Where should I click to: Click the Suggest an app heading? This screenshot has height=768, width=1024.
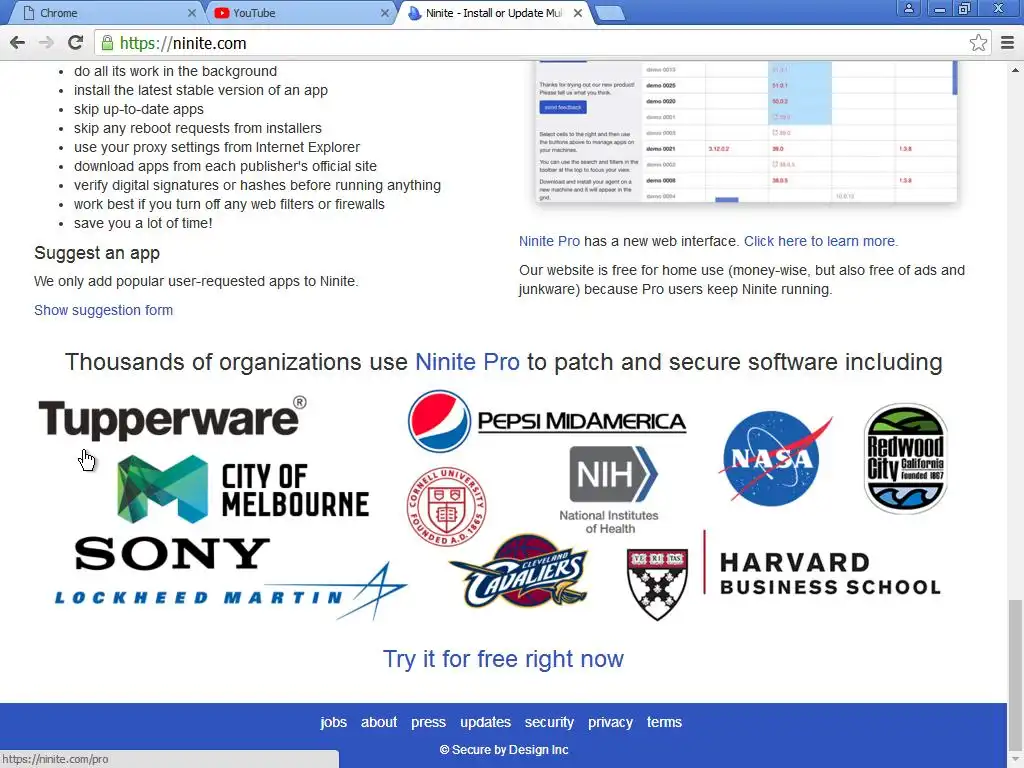tap(97, 253)
